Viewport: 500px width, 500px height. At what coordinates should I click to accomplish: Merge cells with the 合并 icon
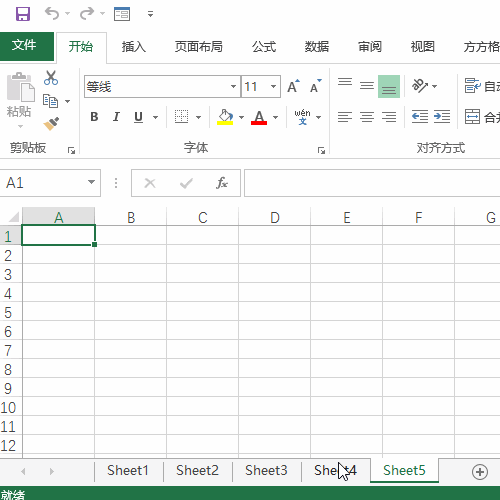pos(473,117)
